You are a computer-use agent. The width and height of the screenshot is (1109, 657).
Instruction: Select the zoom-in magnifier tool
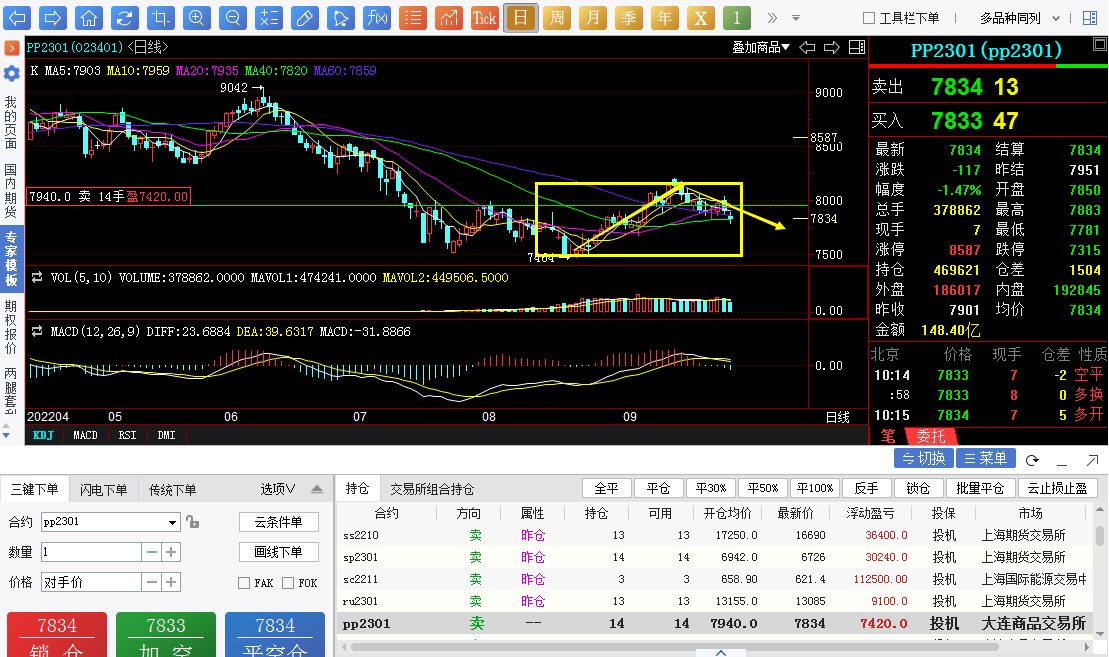[197, 18]
